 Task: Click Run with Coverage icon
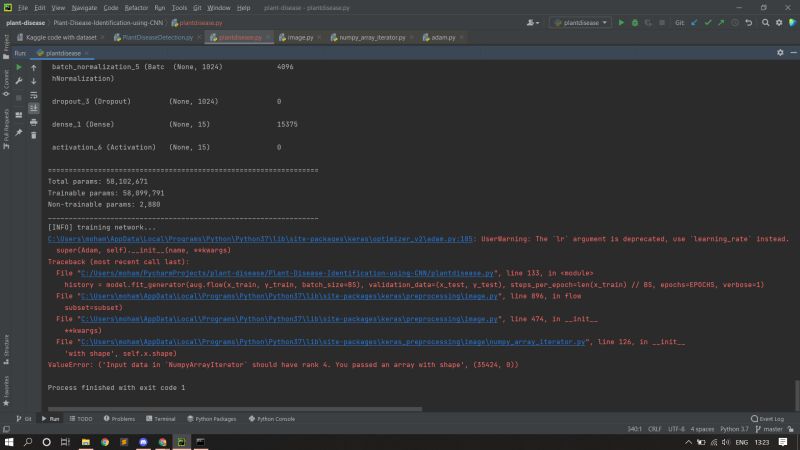tap(648, 23)
